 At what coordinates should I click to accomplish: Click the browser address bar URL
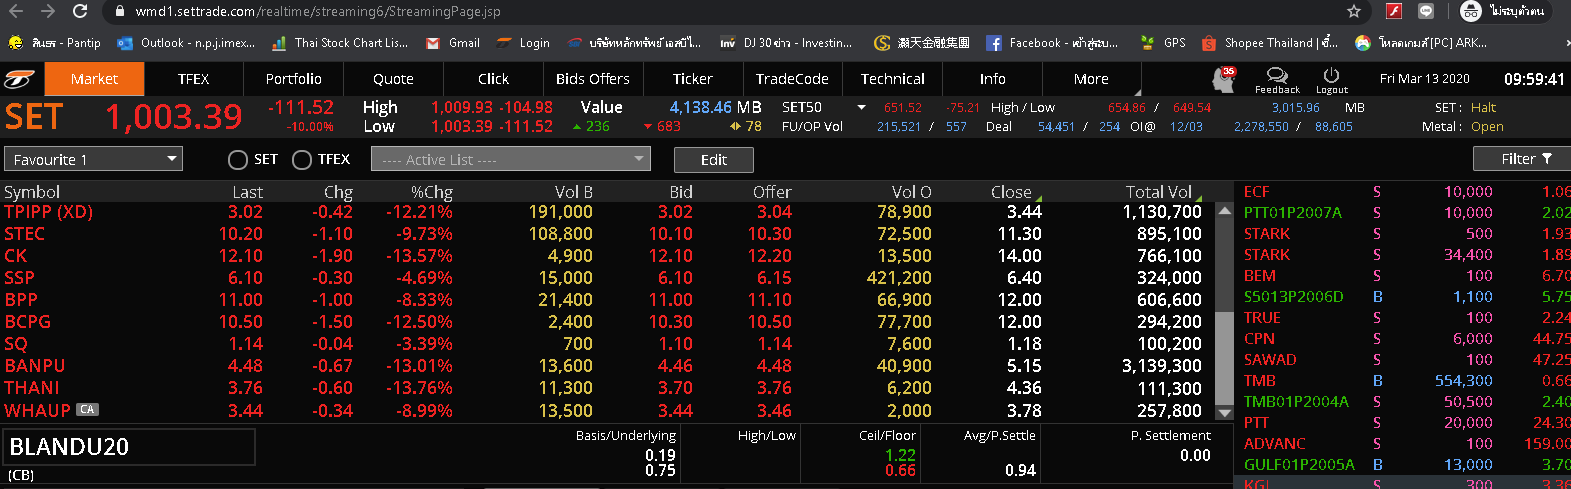(x=318, y=12)
